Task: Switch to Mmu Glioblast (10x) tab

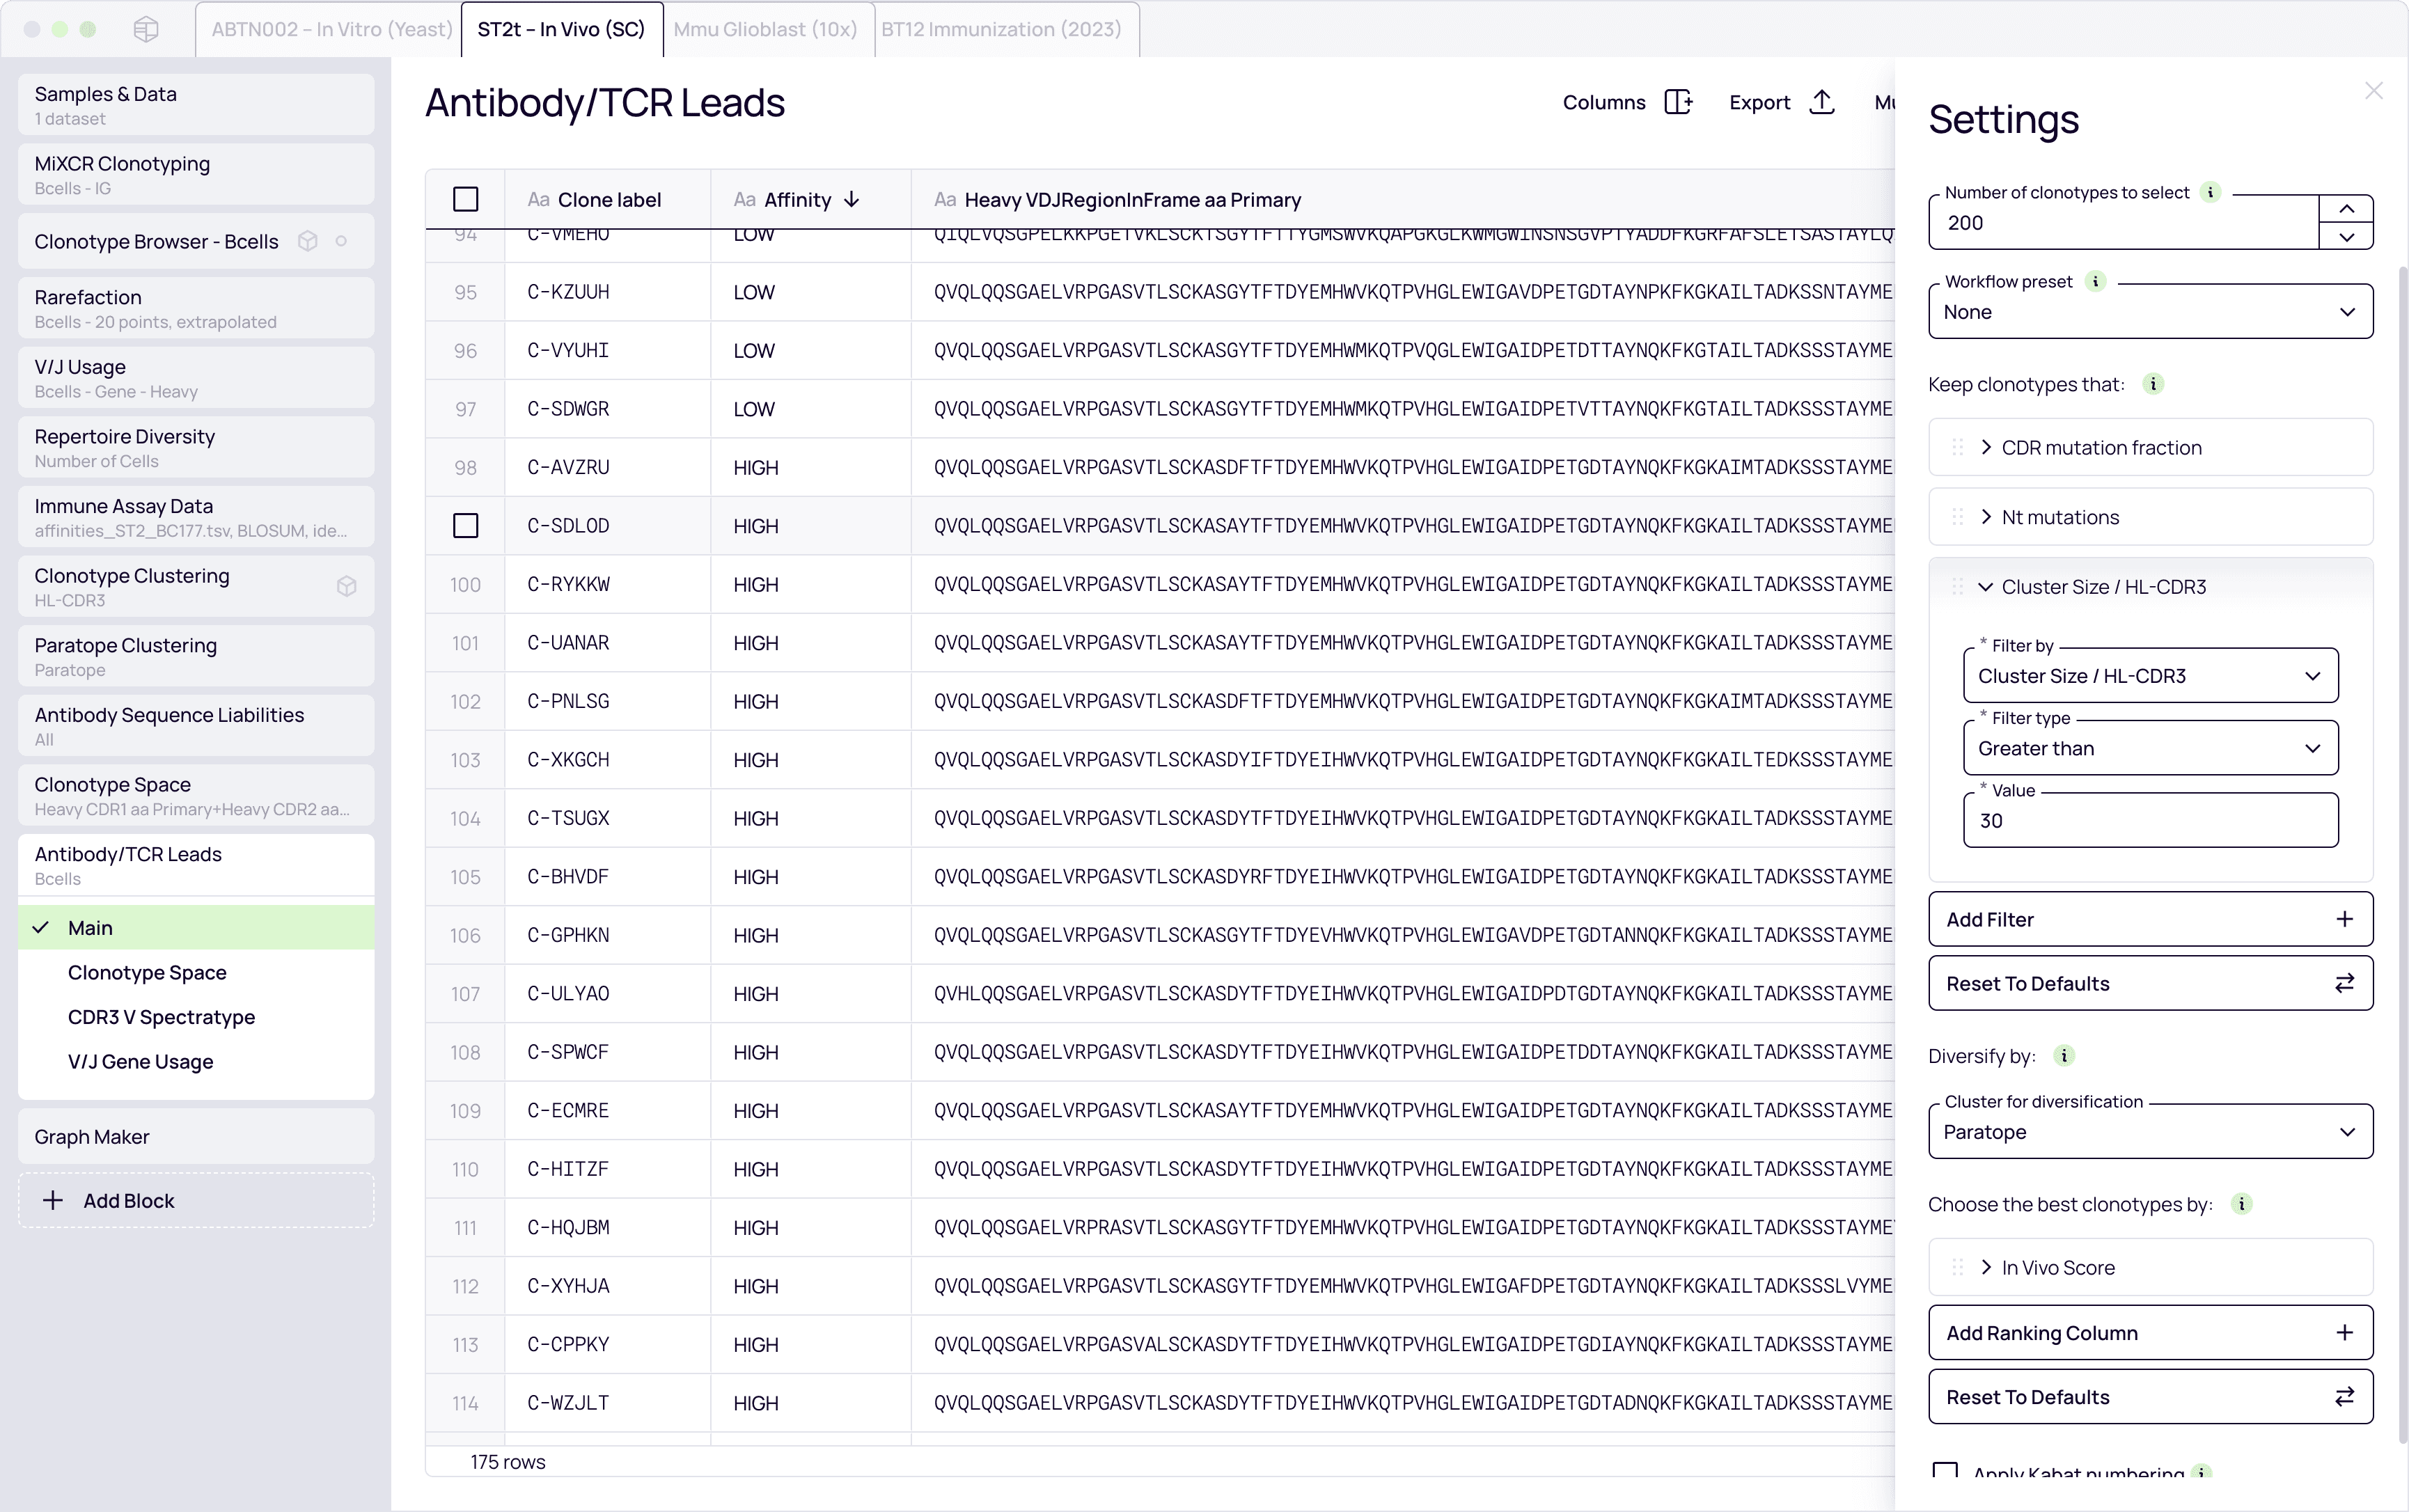Action: 765,29
